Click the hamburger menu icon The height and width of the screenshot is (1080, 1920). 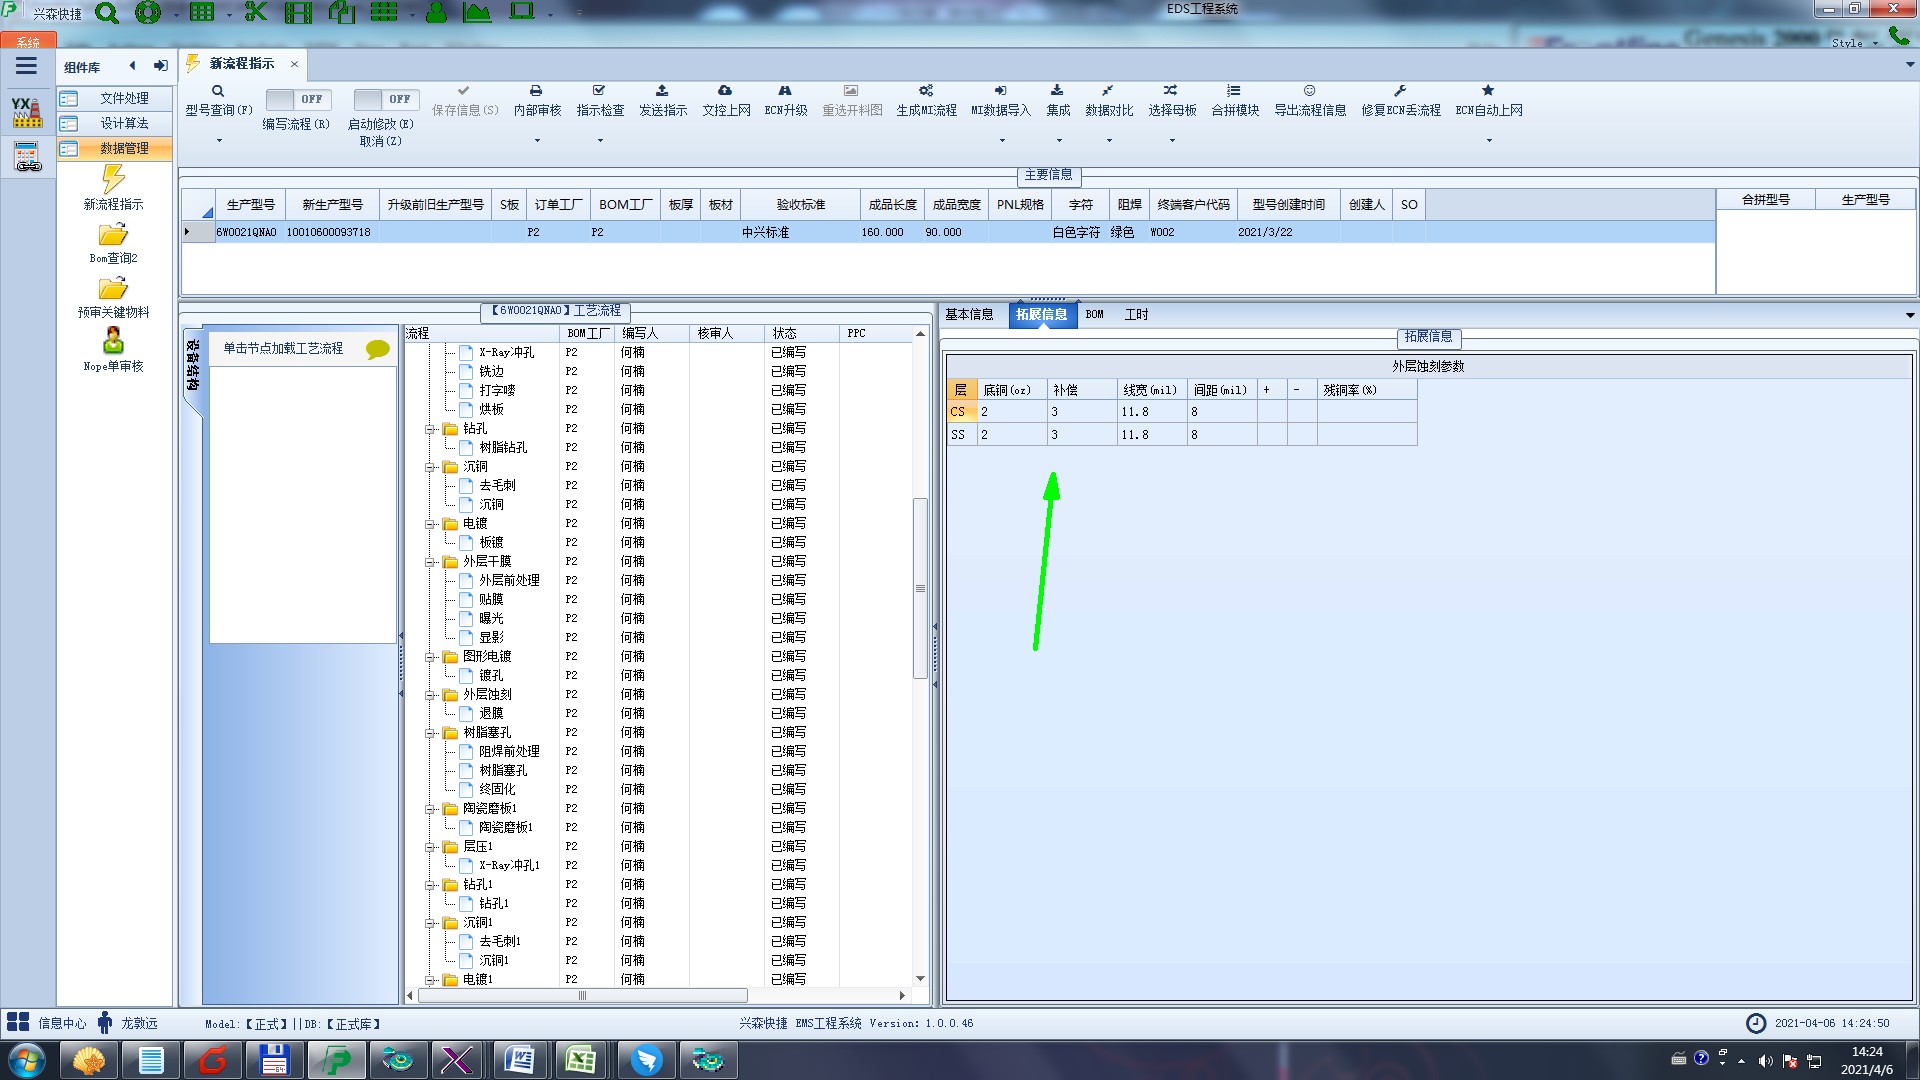[x=26, y=66]
